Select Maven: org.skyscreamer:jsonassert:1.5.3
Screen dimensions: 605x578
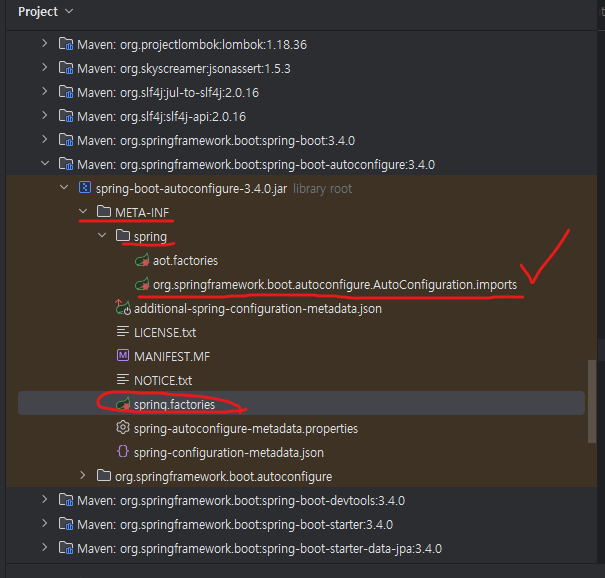point(184,69)
